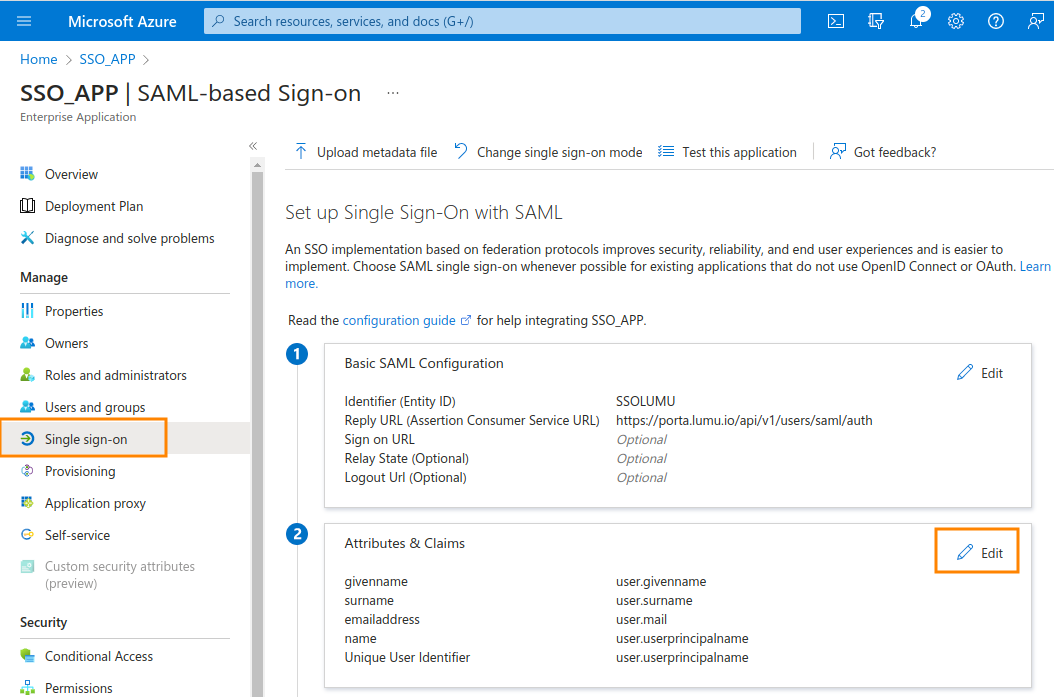Viewport: 1054px width, 697px height.
Task: Select Provisioning in the Manage menu
Action: click(80, 471)
